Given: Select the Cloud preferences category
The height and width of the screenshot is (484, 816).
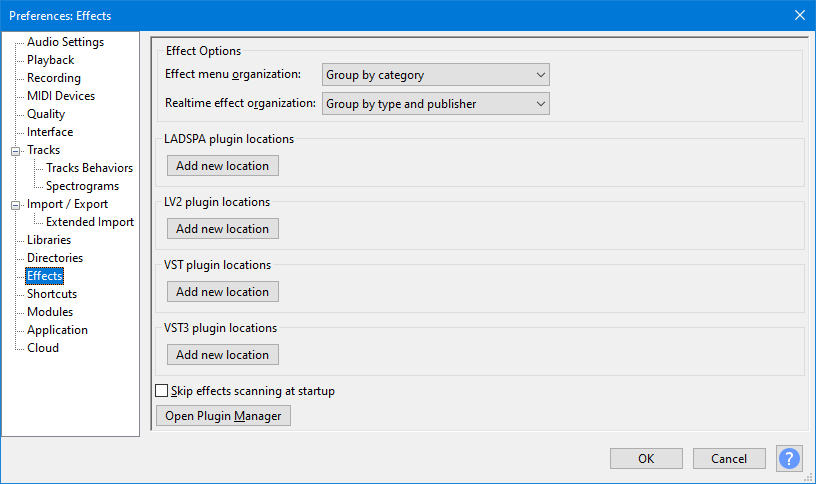Looking at the screenshot, I should pyautogui.click(x=43, y=348).
